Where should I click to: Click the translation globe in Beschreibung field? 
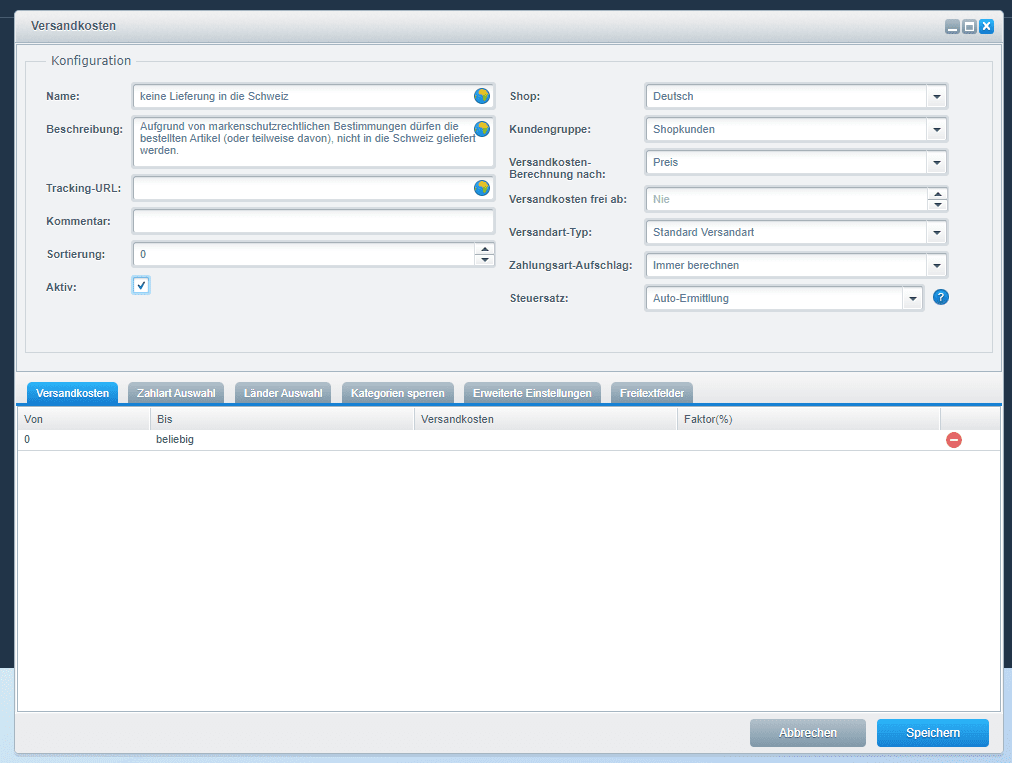tap(482, 129)
